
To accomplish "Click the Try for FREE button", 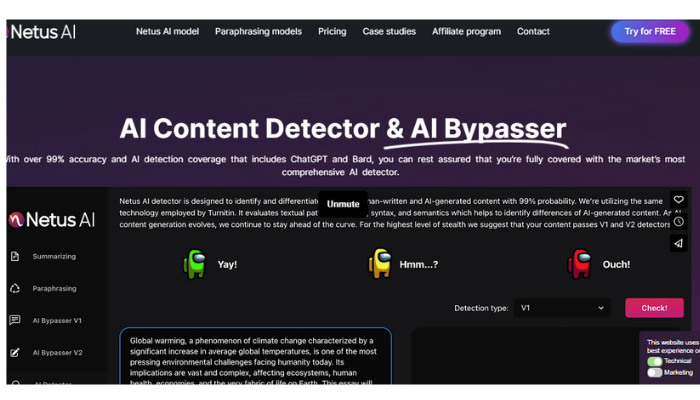I will (x=650, y=32).
